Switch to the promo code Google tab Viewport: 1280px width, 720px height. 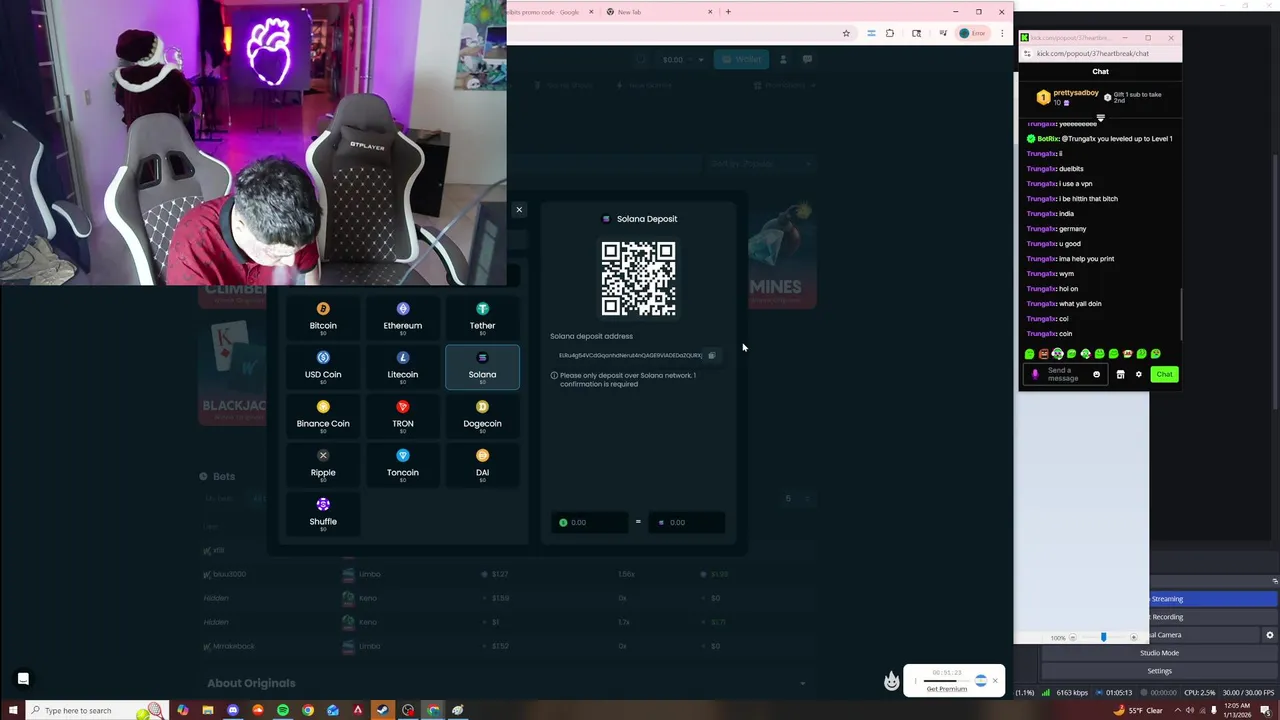pos(548,12)
